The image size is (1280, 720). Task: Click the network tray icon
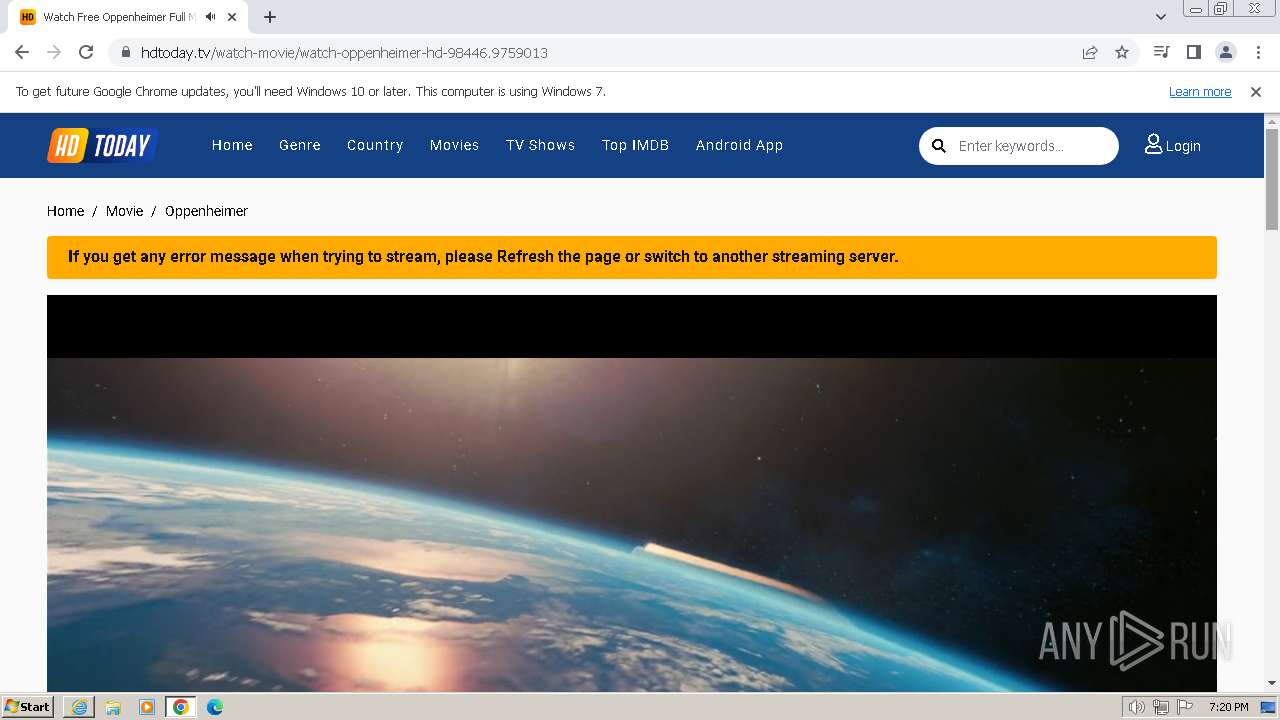click(1161, 707)
